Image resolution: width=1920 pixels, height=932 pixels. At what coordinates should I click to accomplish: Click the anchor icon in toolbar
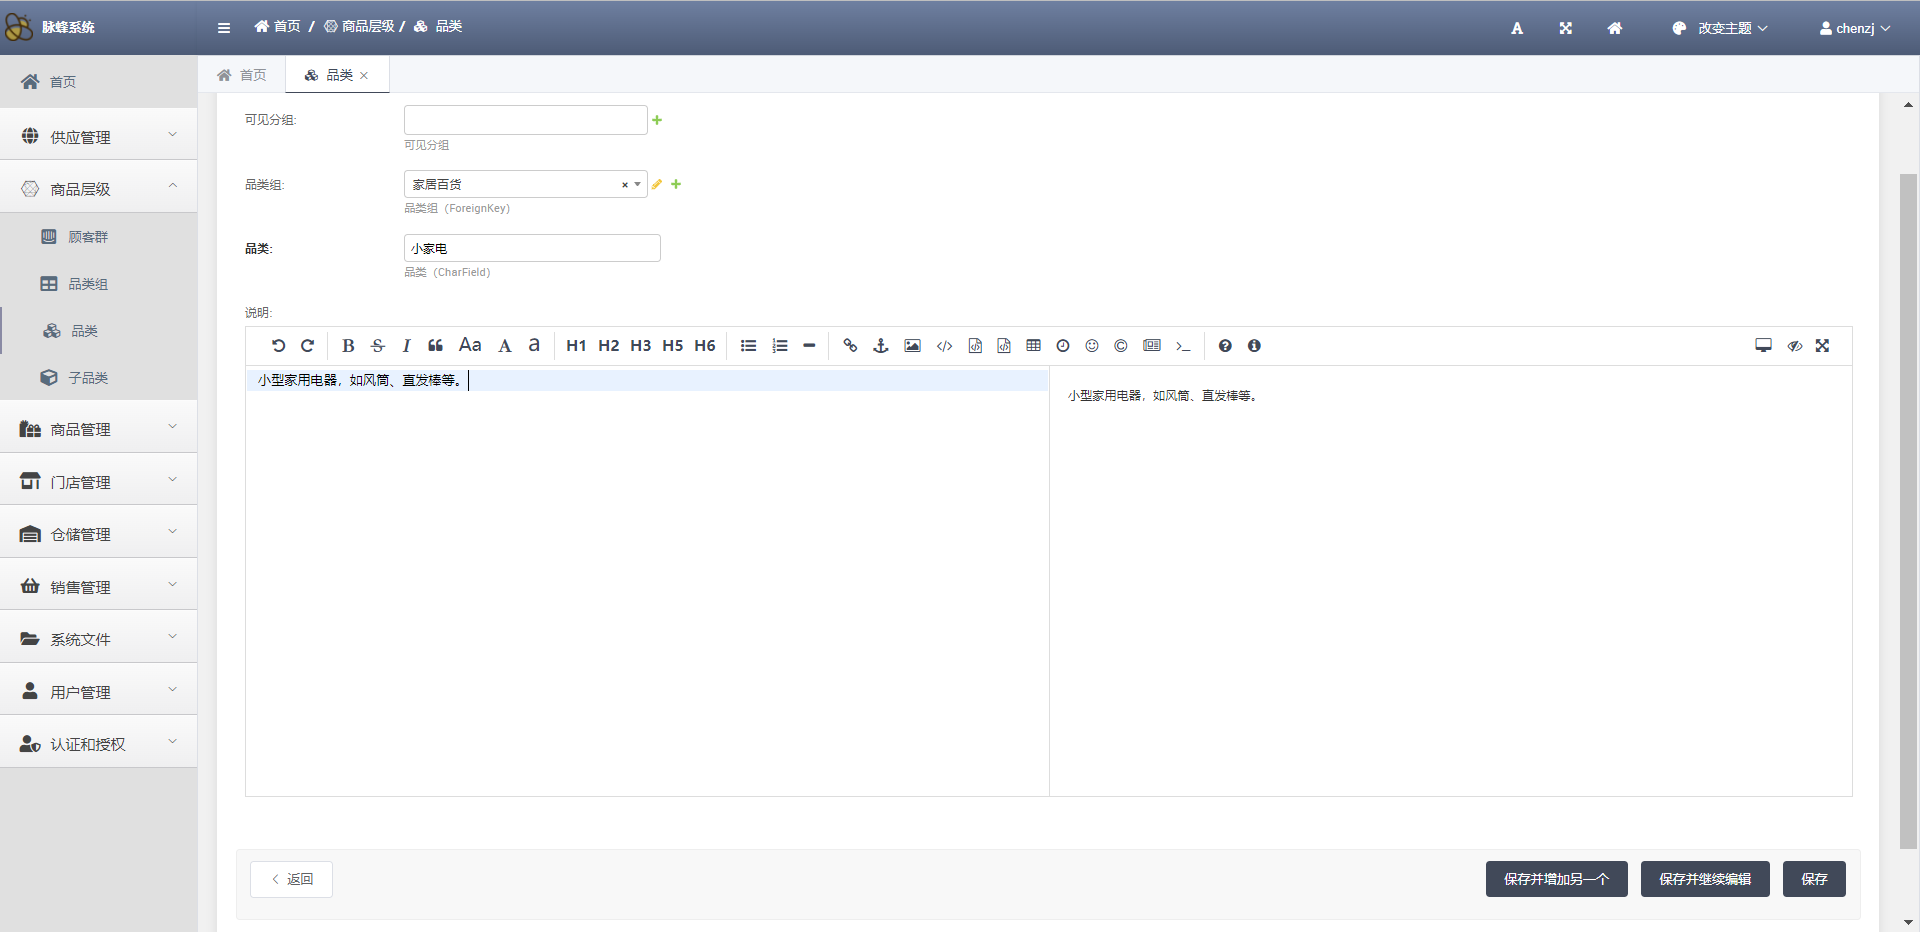pos(881,346)
